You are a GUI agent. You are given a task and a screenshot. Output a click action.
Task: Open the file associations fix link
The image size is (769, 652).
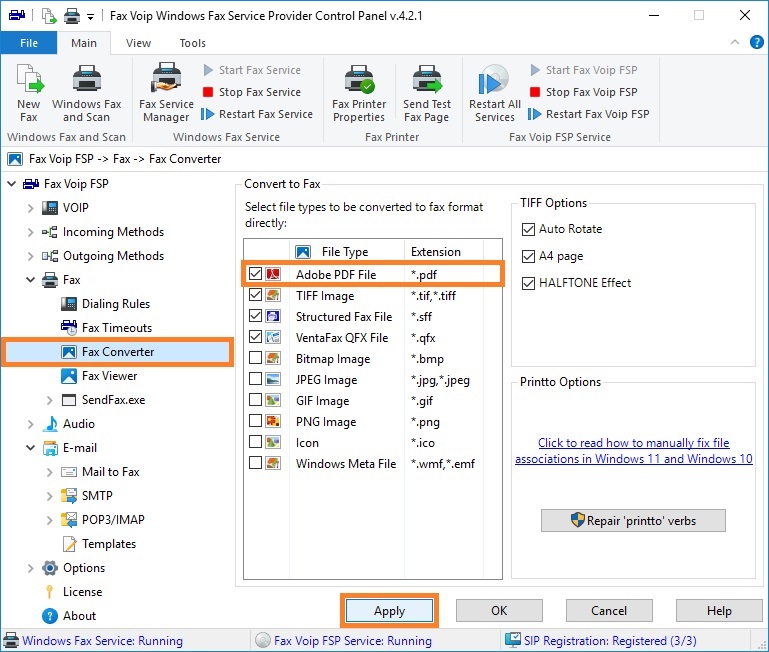point(634,451)
